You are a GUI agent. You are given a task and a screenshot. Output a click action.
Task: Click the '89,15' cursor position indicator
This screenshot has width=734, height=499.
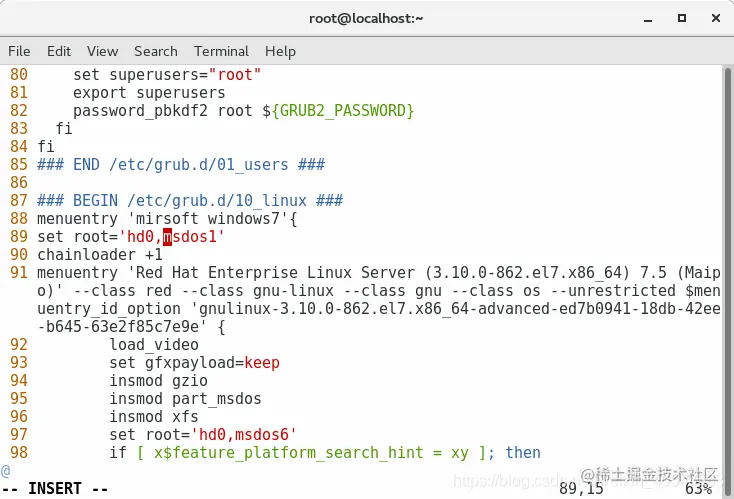pos(581,489)
